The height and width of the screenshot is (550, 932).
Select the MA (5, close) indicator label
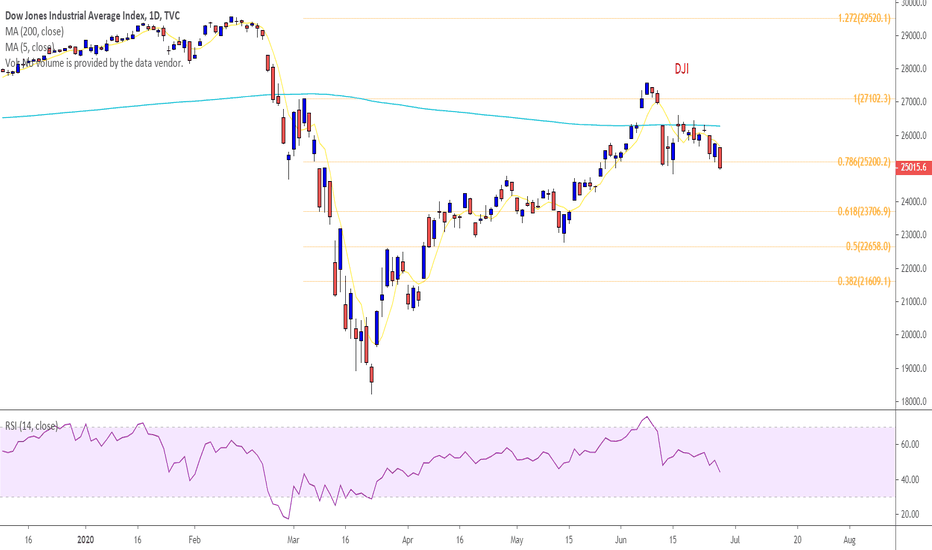coord(30,47)
